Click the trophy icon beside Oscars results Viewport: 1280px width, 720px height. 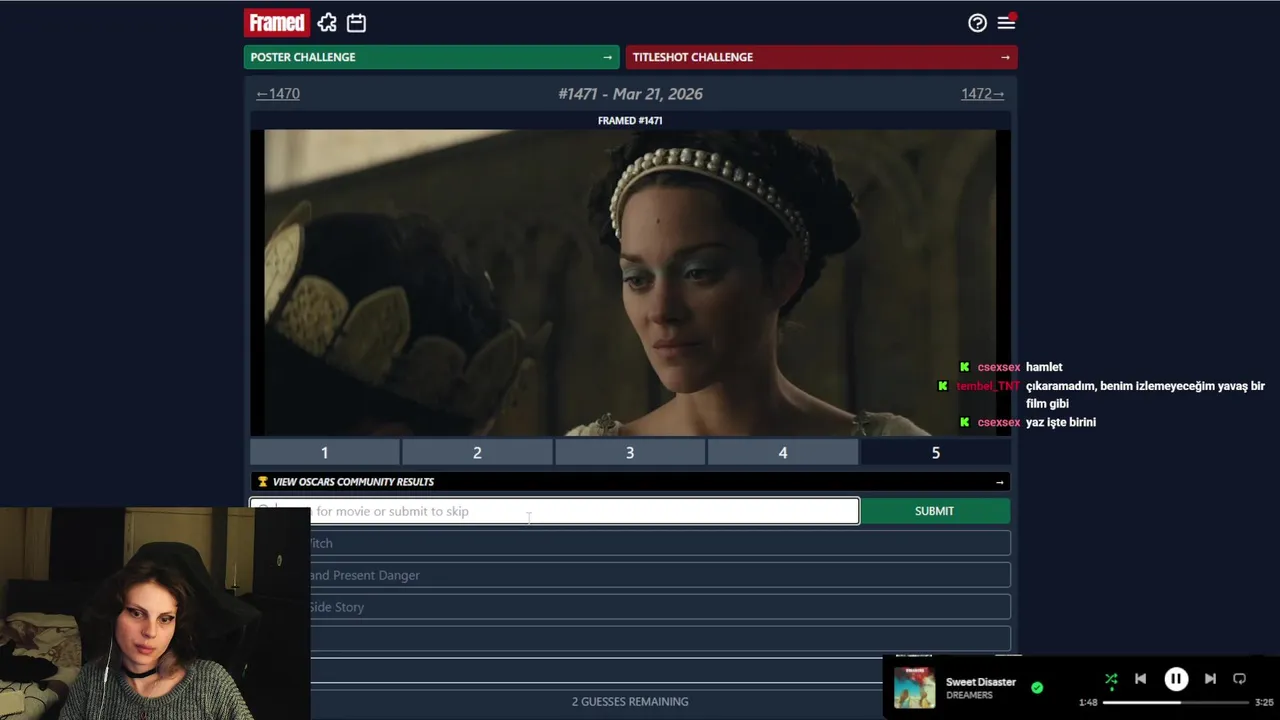click(x=263, y=482)
